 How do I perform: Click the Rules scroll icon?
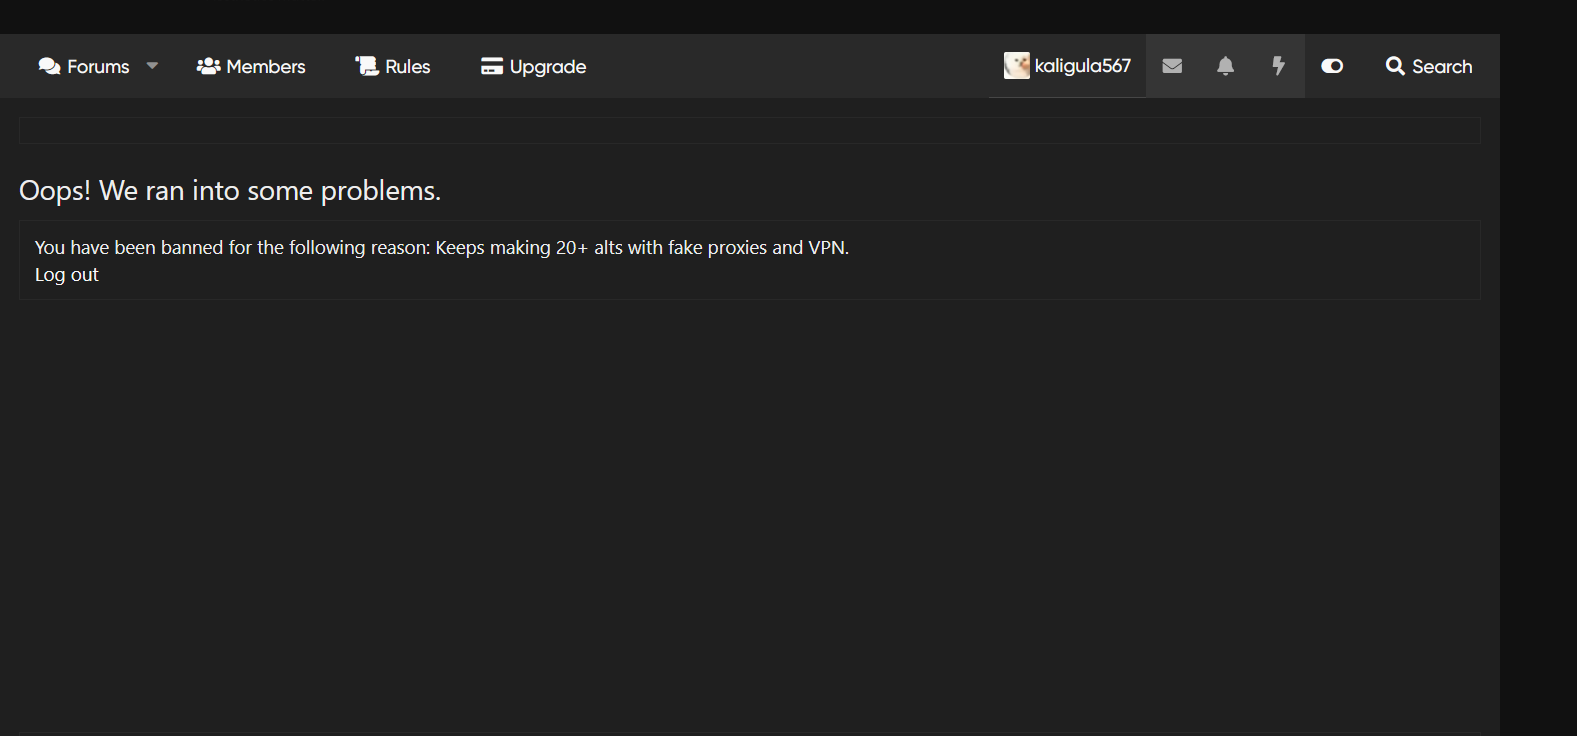pos(367,66)
